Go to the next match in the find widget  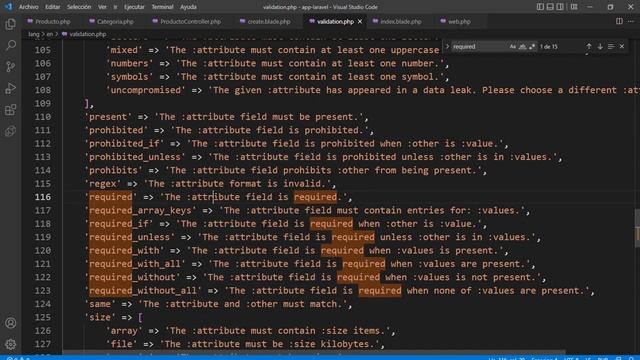pos(600,47)
